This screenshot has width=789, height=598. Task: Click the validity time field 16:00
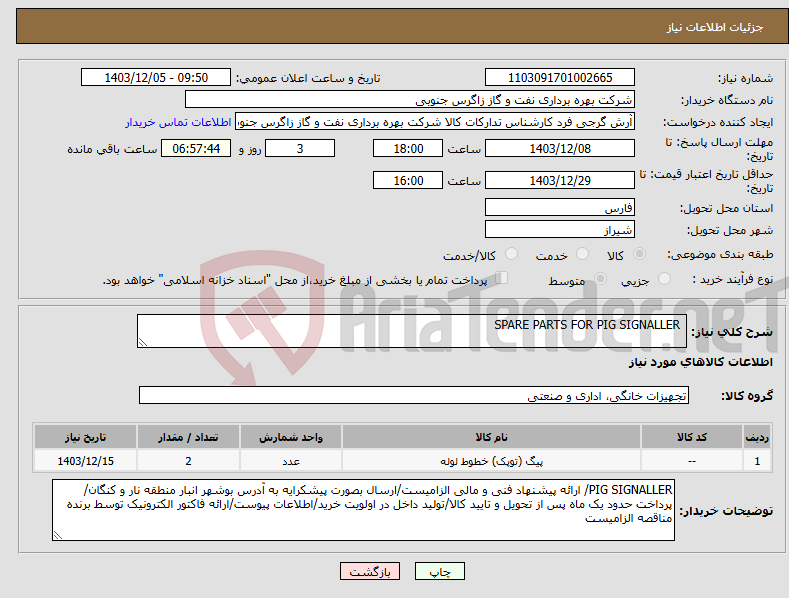(x=408, y=180)
